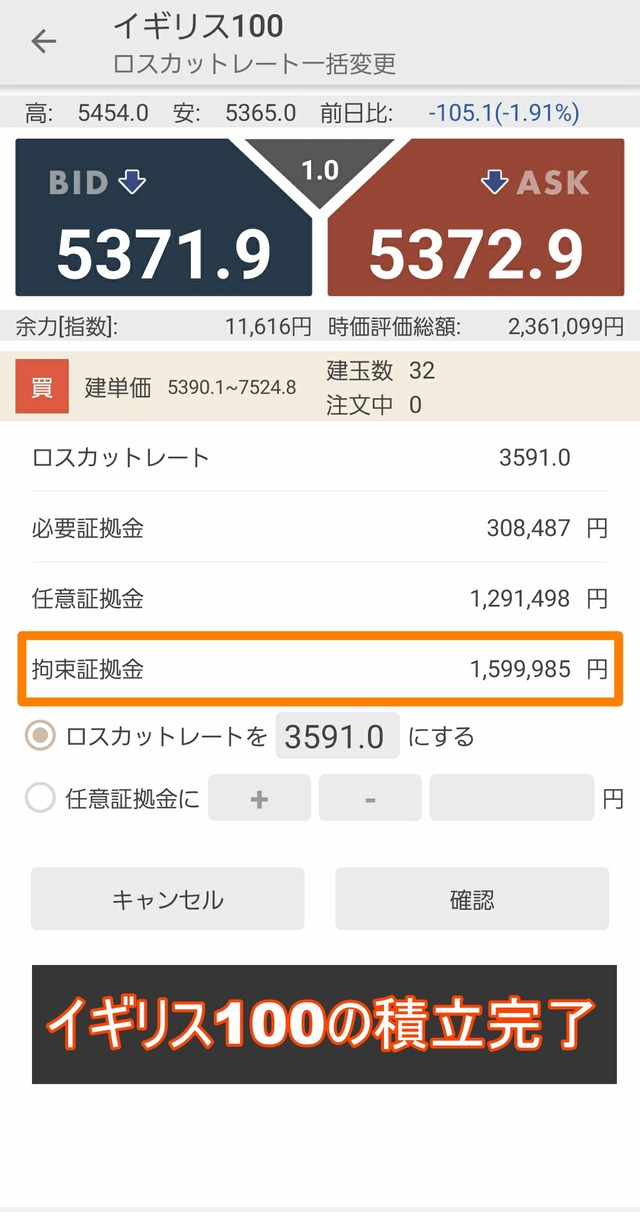Tap the back arrow to exit this screen

click(x=42, y=42)
